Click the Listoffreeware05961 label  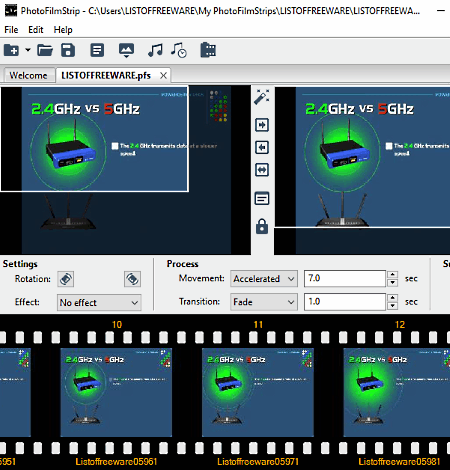pyautogui.click(x=116, y=462)
